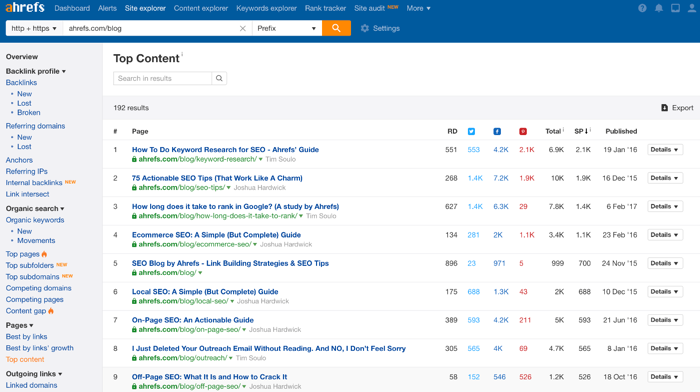Open Top pages report

23,254
